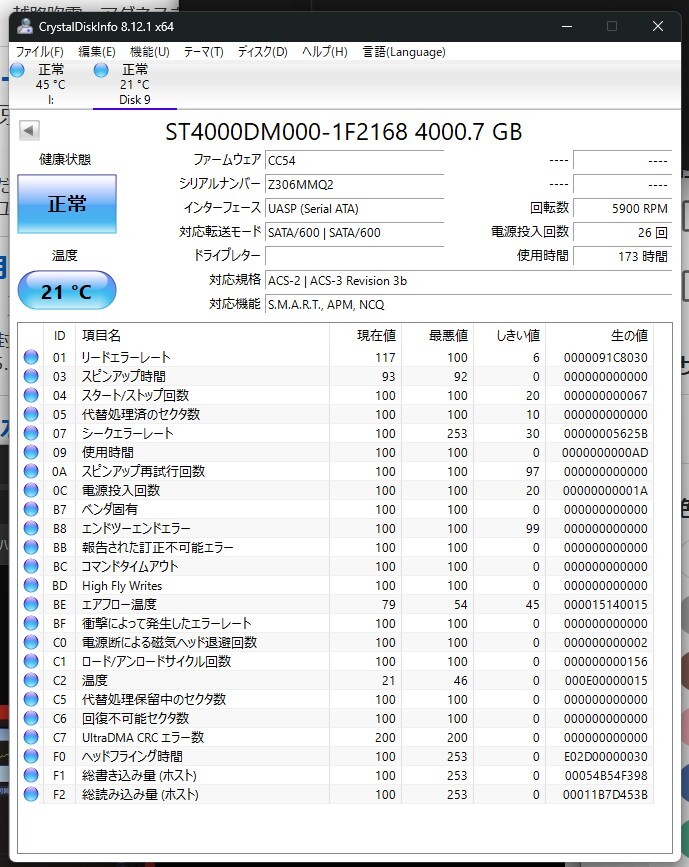Select the row label High Fly Writes
The width and height of the screenshot is (689, 867).
[122, 586]
